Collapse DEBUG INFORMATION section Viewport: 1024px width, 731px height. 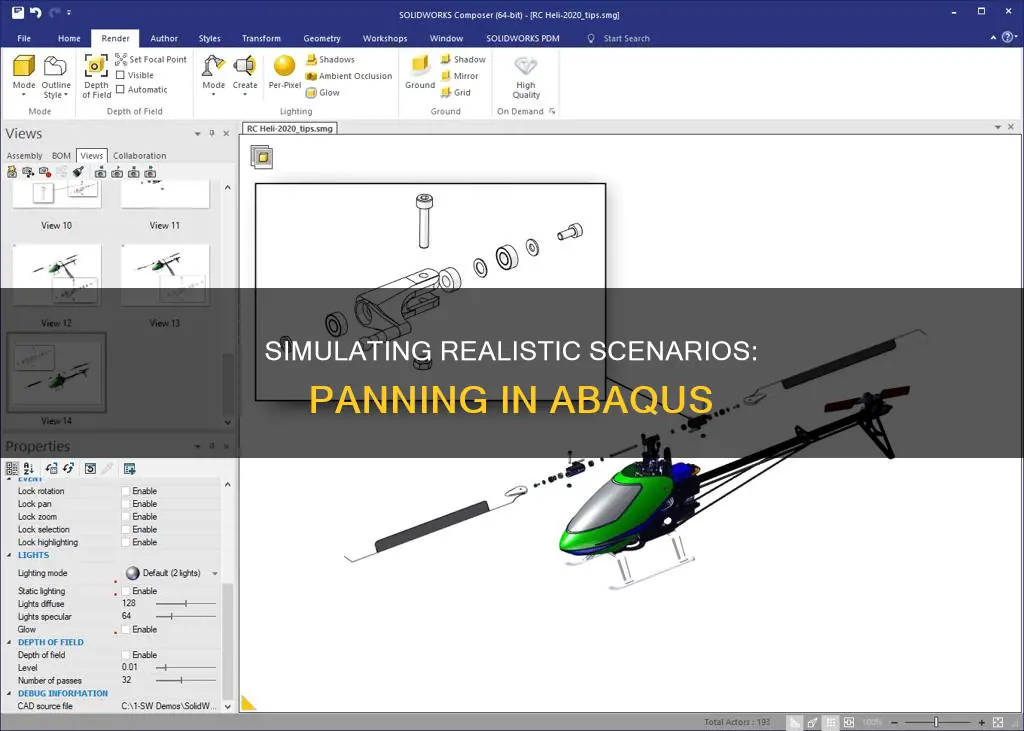pos(9,694)
